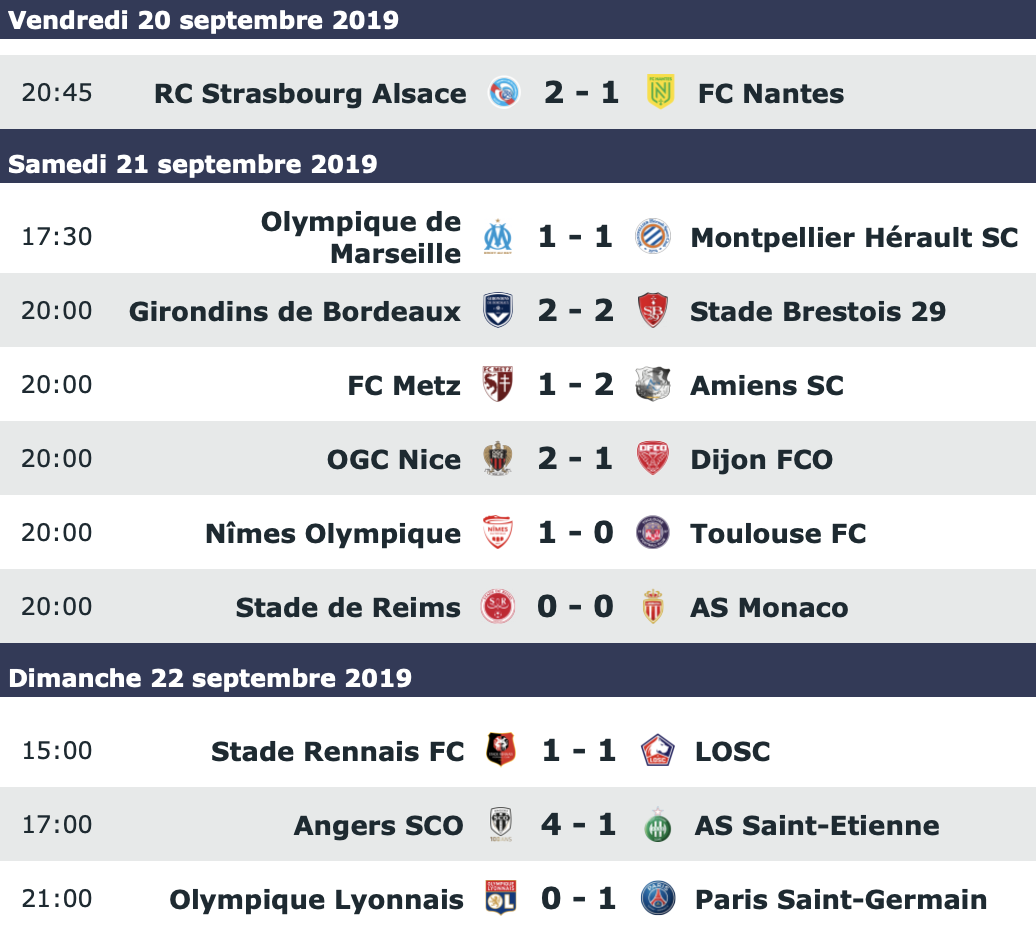Click the Olympique Lyonnais club crest
The width and height of the screenshot is (1036, 939).
point(501,899)
